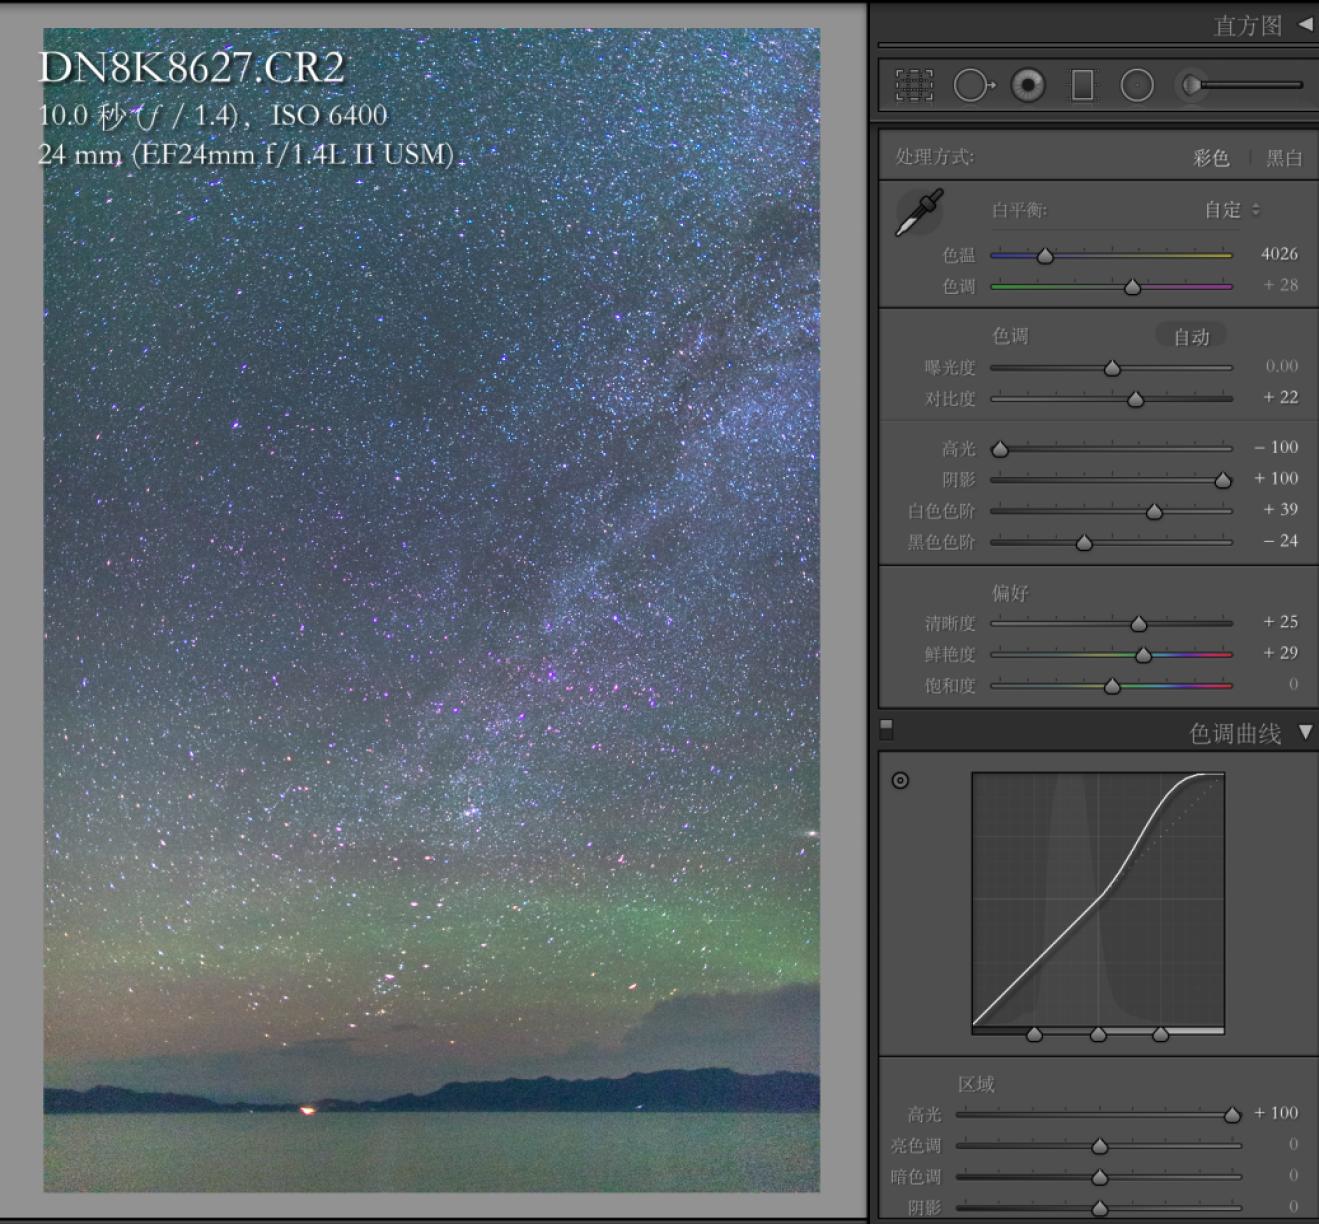Click the 阴影 slider handle in 色调 section

tap(1223, 480)
